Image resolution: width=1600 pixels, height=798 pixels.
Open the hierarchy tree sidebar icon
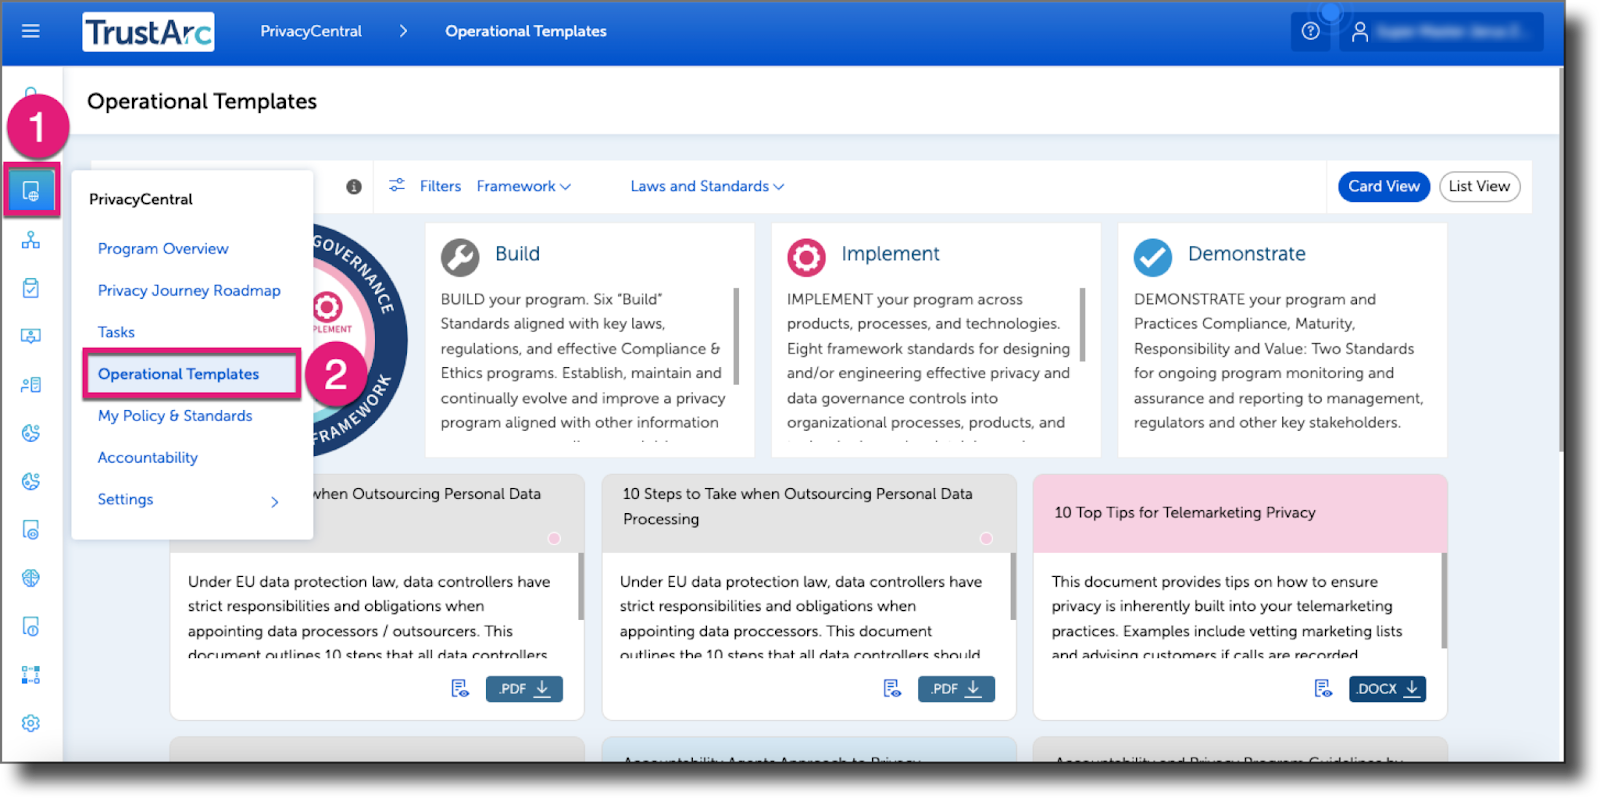point(31,240)
